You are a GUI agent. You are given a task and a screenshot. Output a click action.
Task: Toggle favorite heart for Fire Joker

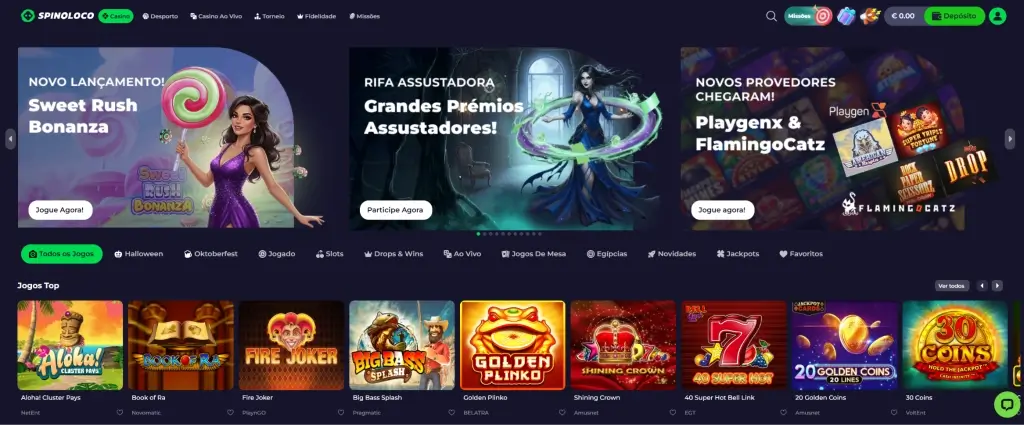341,413
